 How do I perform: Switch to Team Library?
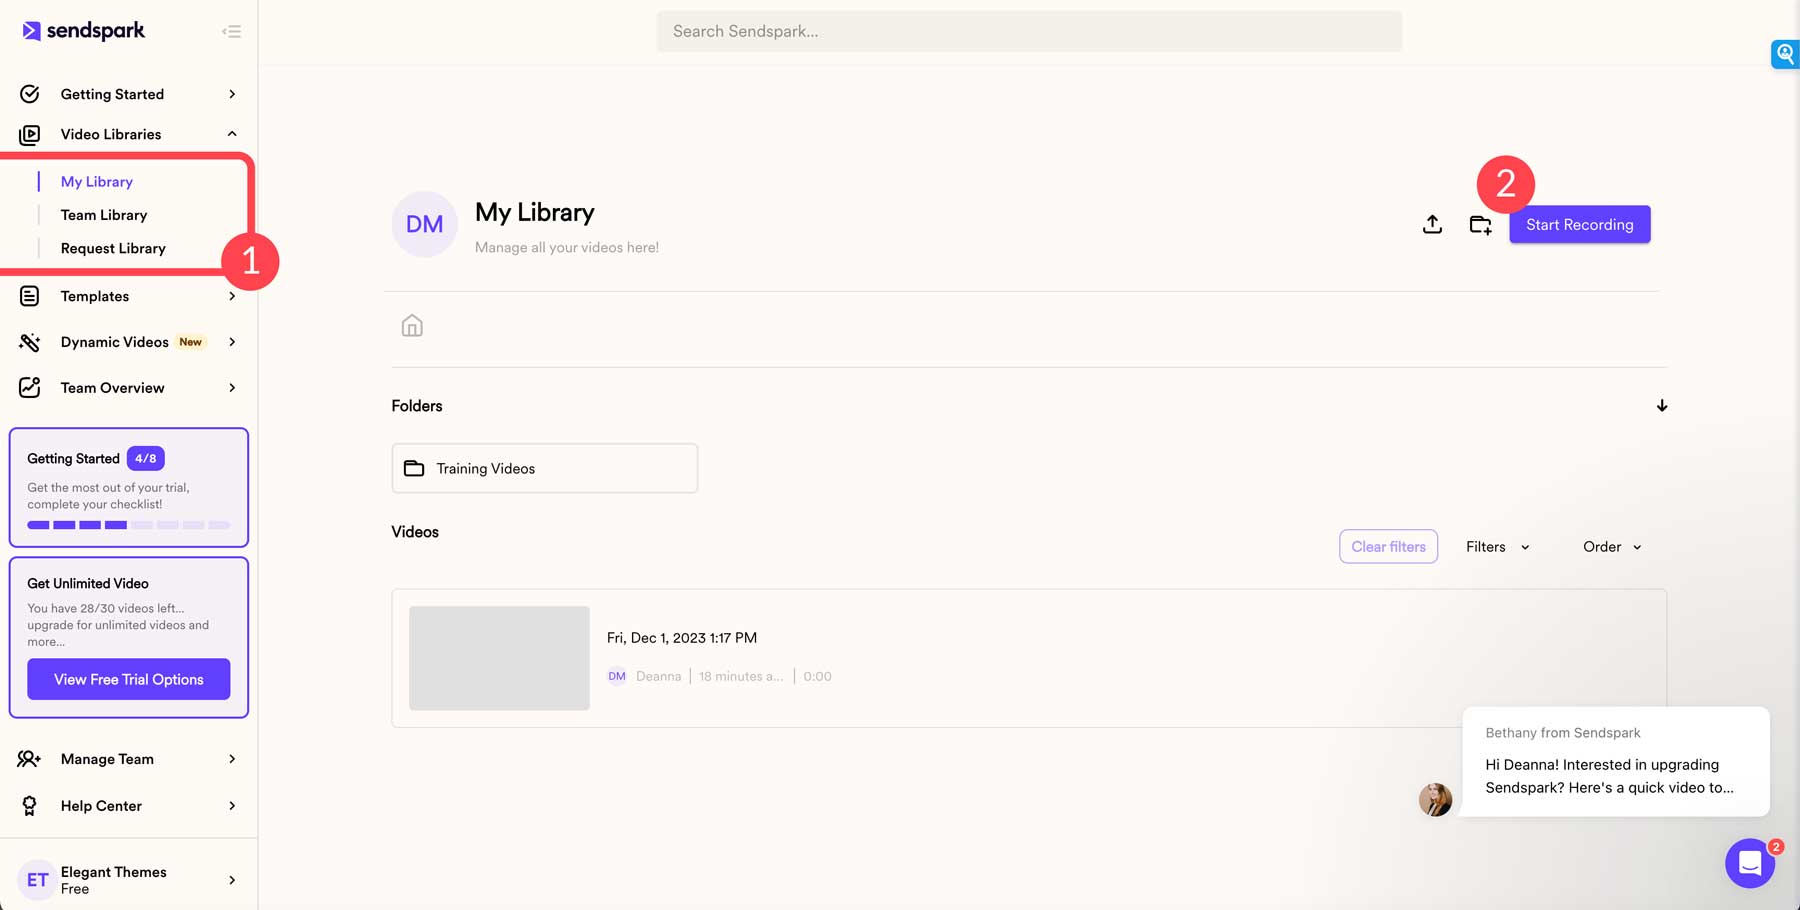103,214
